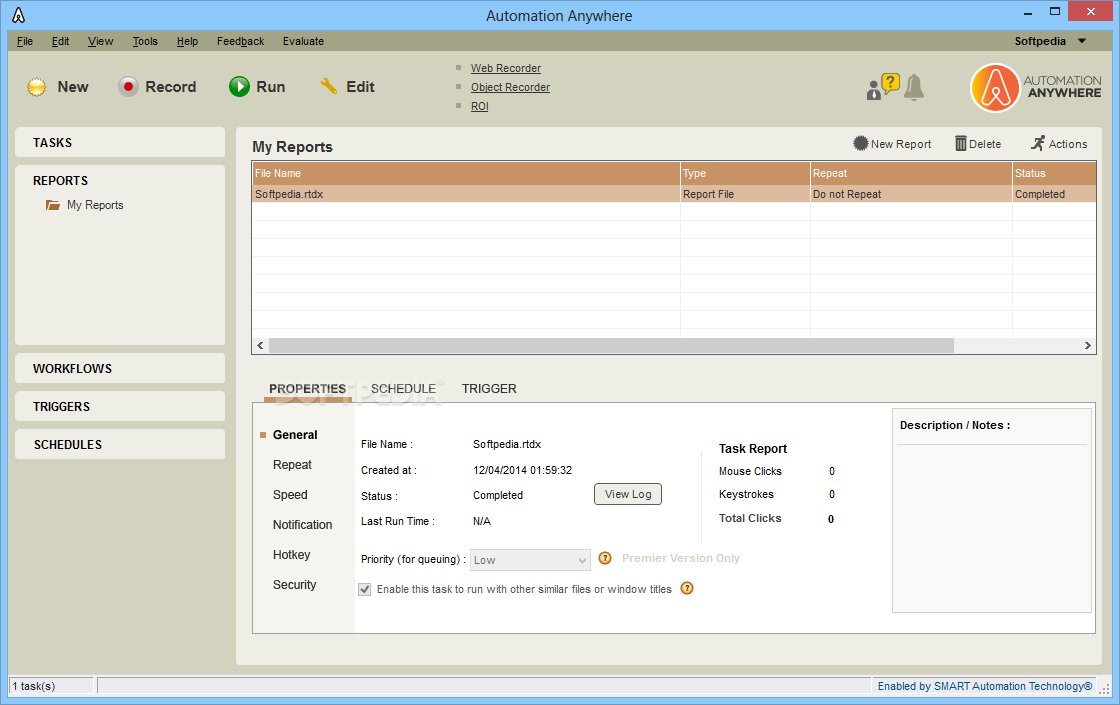Open the File menu
Viewport: 1120px width, 705px height.
[25, 41]
